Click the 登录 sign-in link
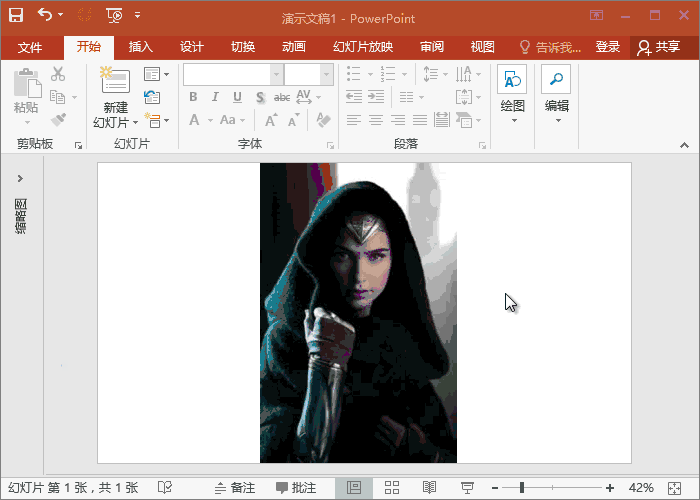 608,47
